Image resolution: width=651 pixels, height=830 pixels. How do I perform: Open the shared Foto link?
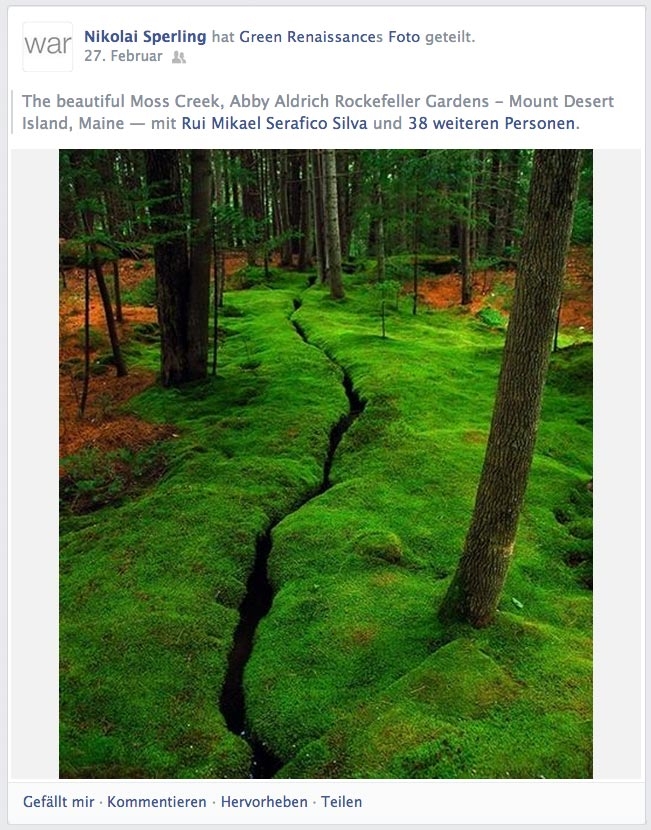point(404,37)
